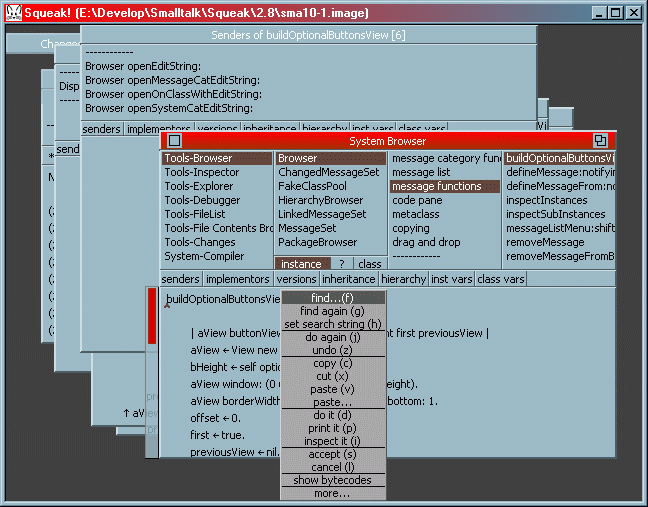Click senders button in Senders window
Screen dimensions: 648x507
pyautogui.click(x=102, y=129)
